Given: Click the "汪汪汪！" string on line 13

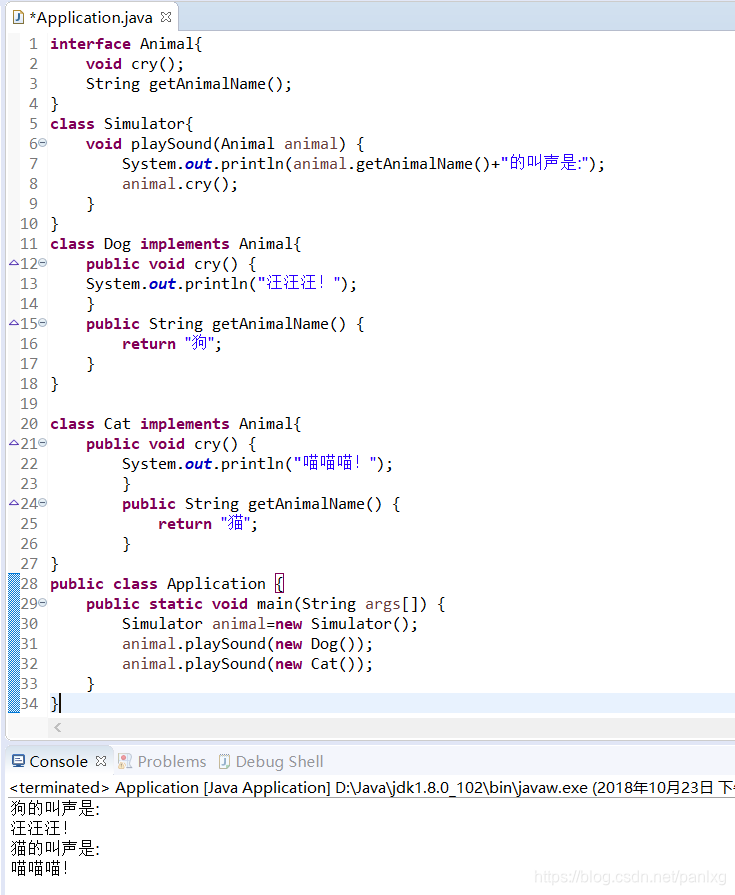Looking at the screenshot, I should point(299,284).
